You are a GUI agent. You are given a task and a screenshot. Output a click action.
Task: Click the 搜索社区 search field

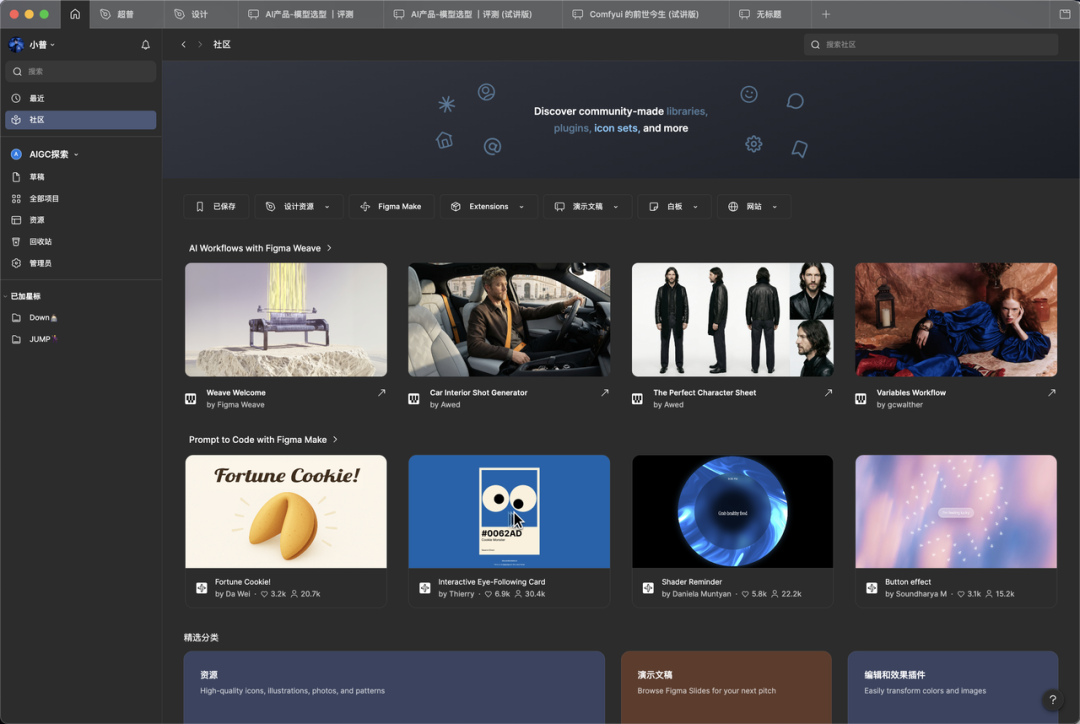(x=930, y=45)
